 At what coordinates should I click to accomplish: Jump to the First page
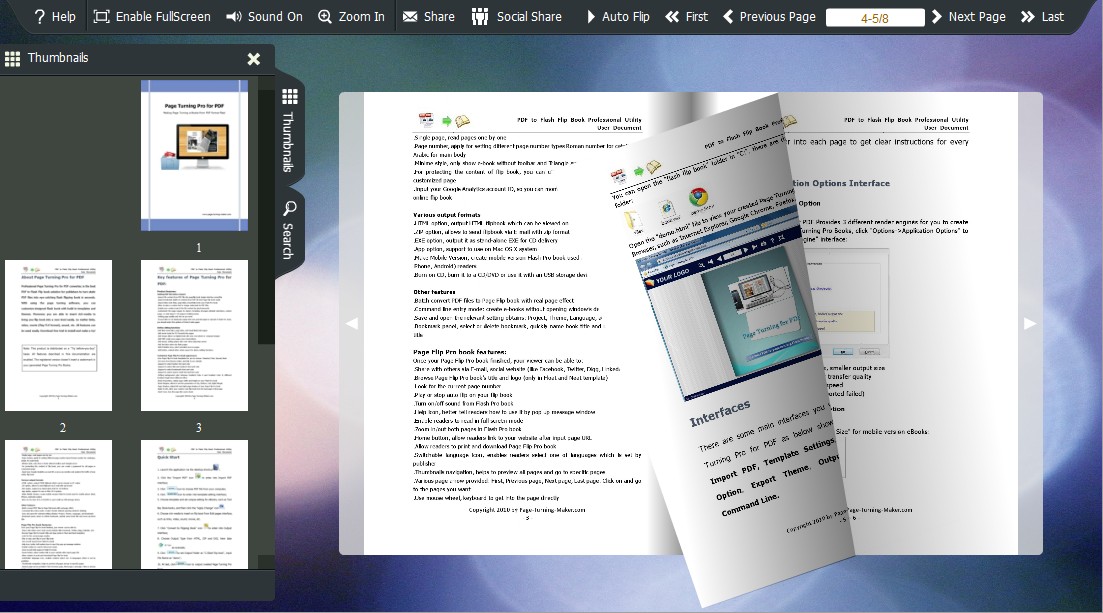pos(687,16)
